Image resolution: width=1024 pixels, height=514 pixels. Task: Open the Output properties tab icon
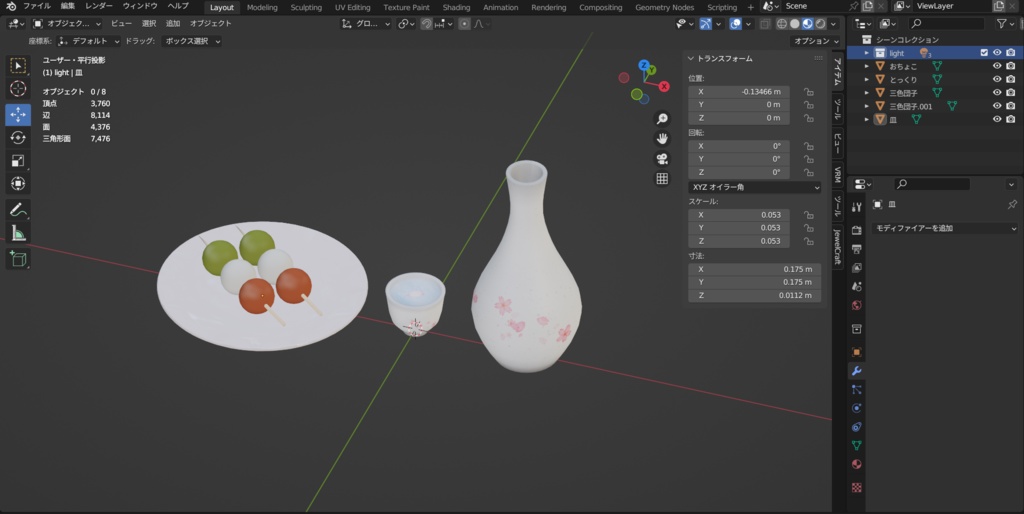pos(856,249)
